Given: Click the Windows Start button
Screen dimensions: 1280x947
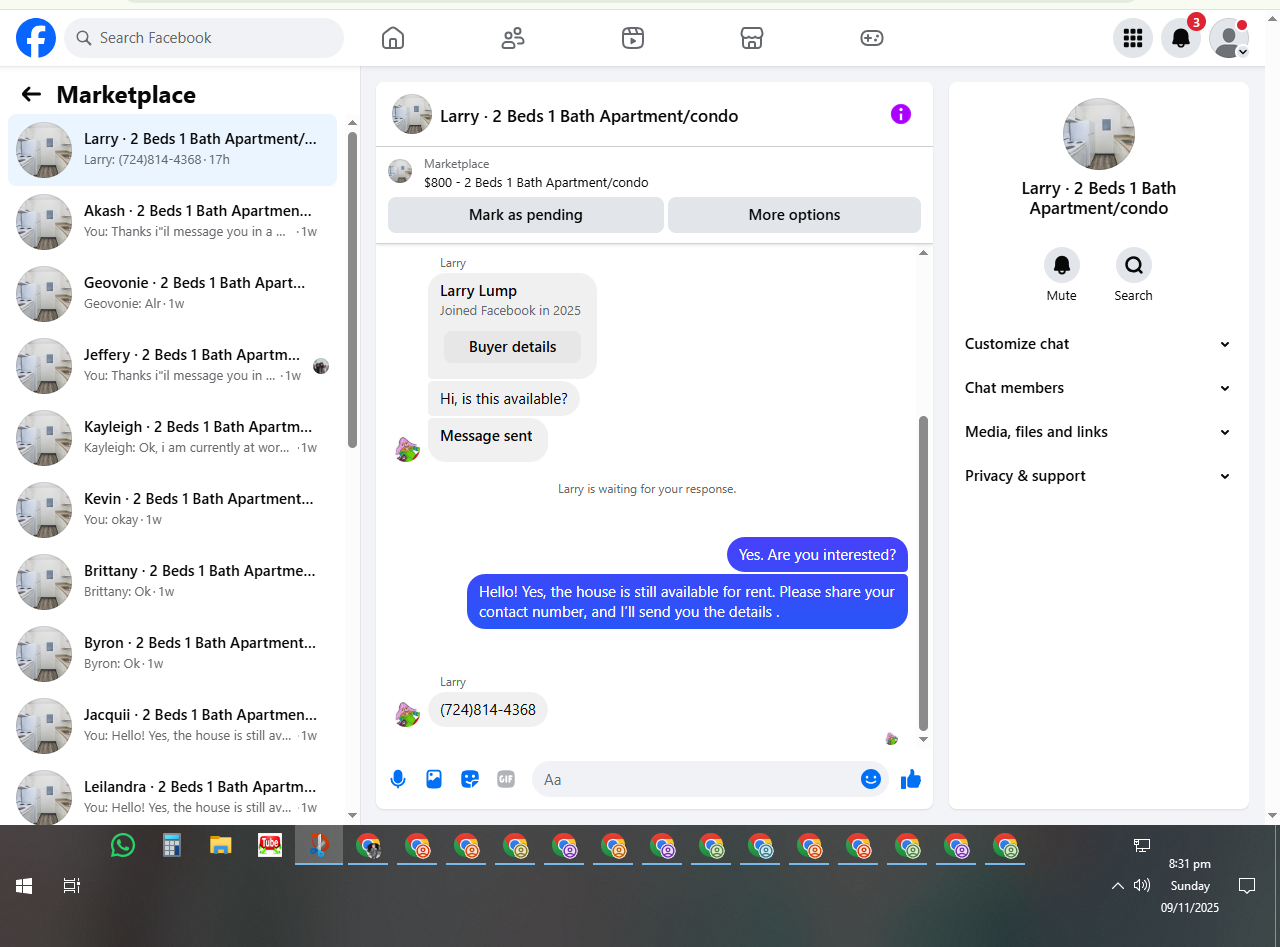Looking at the screenshot, I should (24, 886).
